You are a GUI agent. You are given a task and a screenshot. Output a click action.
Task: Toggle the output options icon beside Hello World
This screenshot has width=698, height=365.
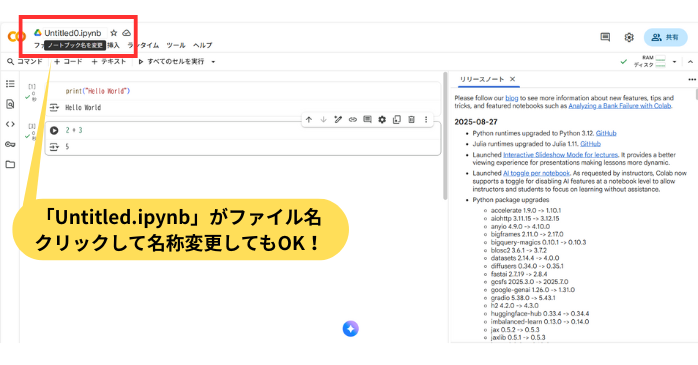coord(54,107)
